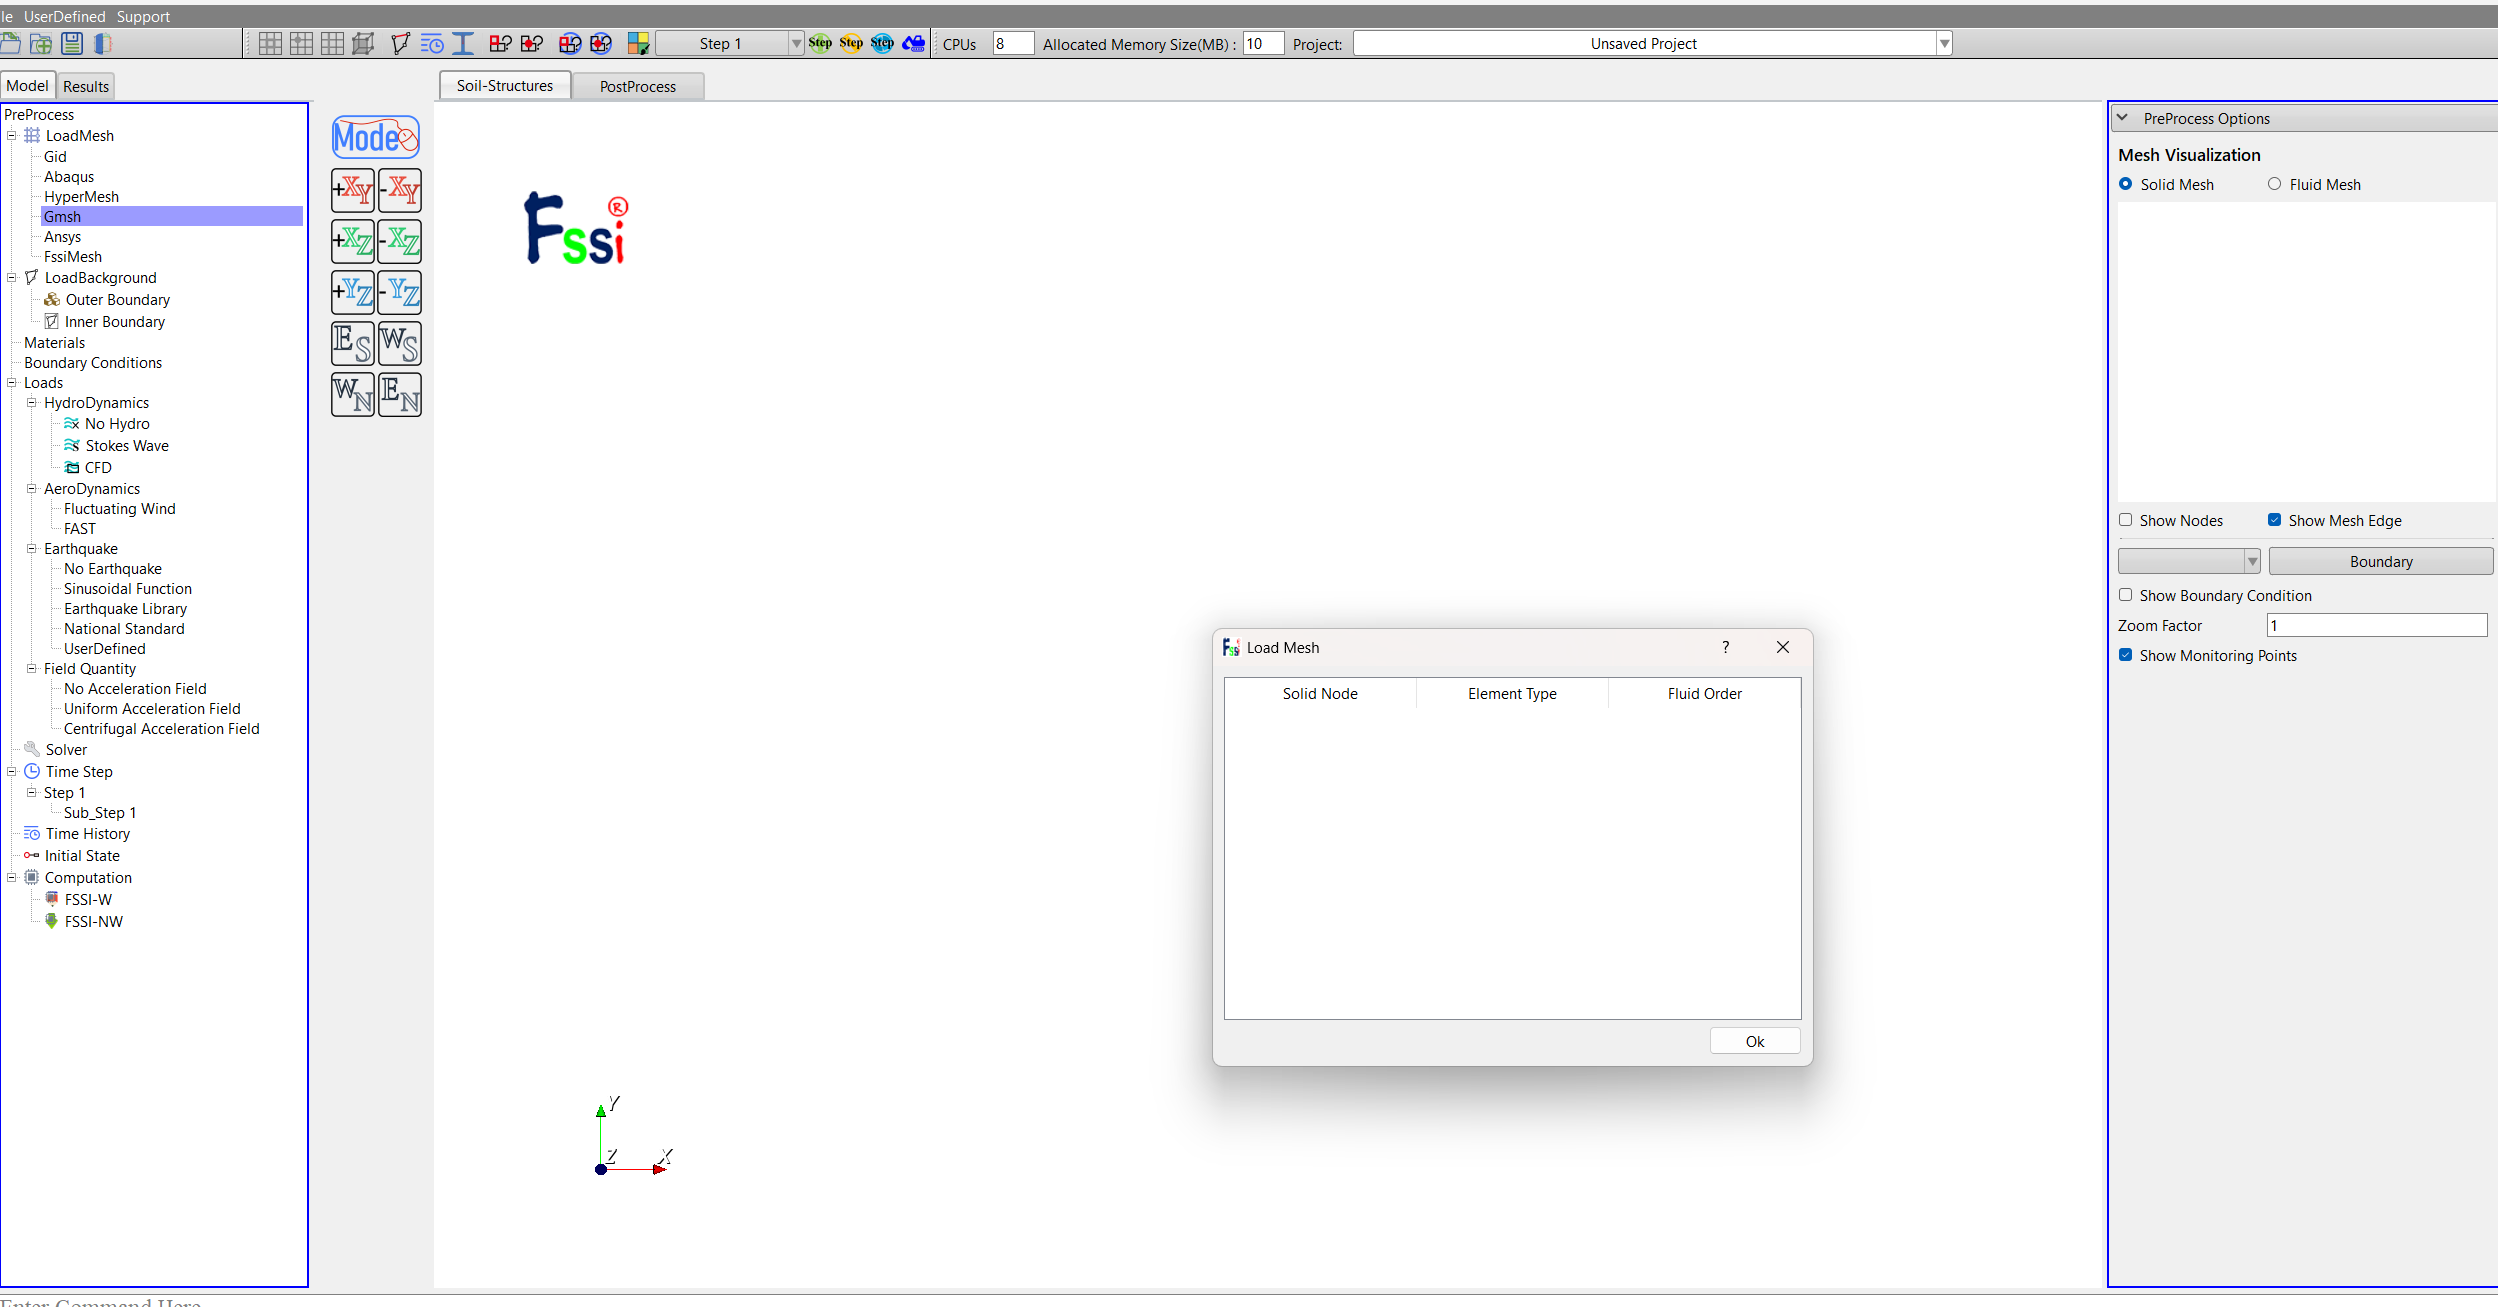Switch to WN isometric view
This screenshot has height=1307, width=2498.
tap(353, 394)
